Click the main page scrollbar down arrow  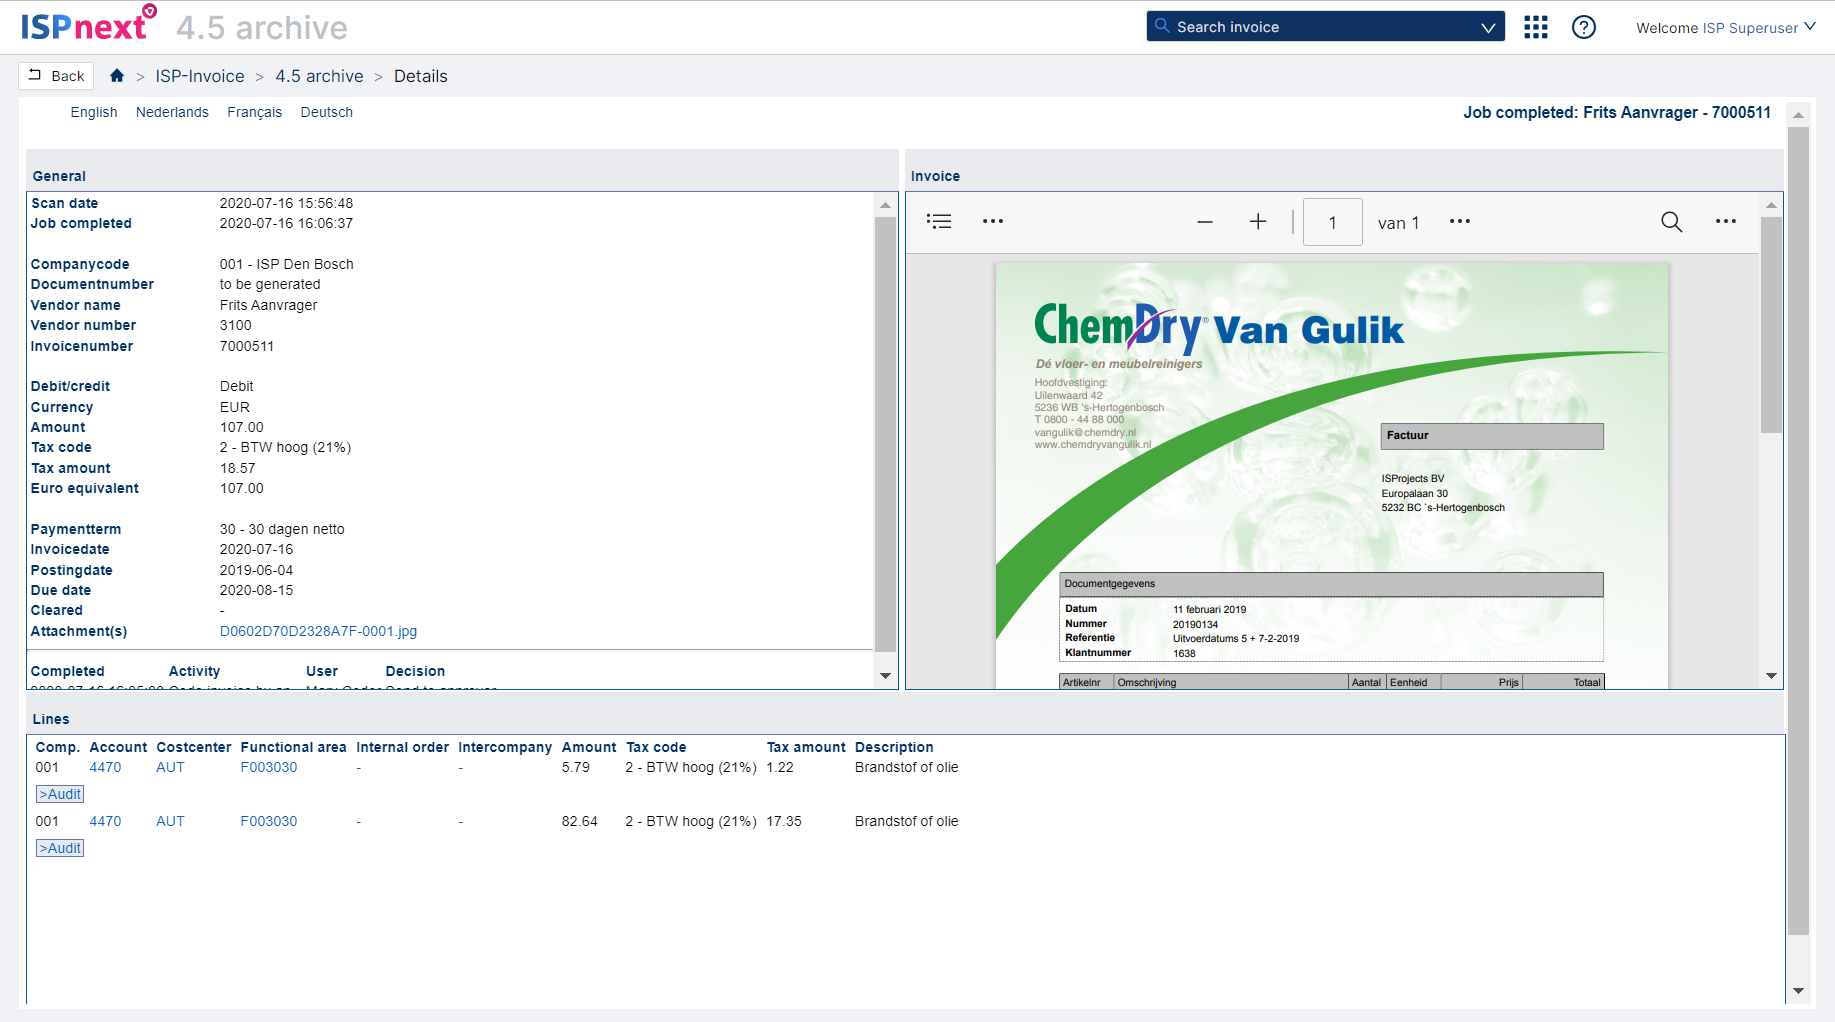click(1798, 991)
